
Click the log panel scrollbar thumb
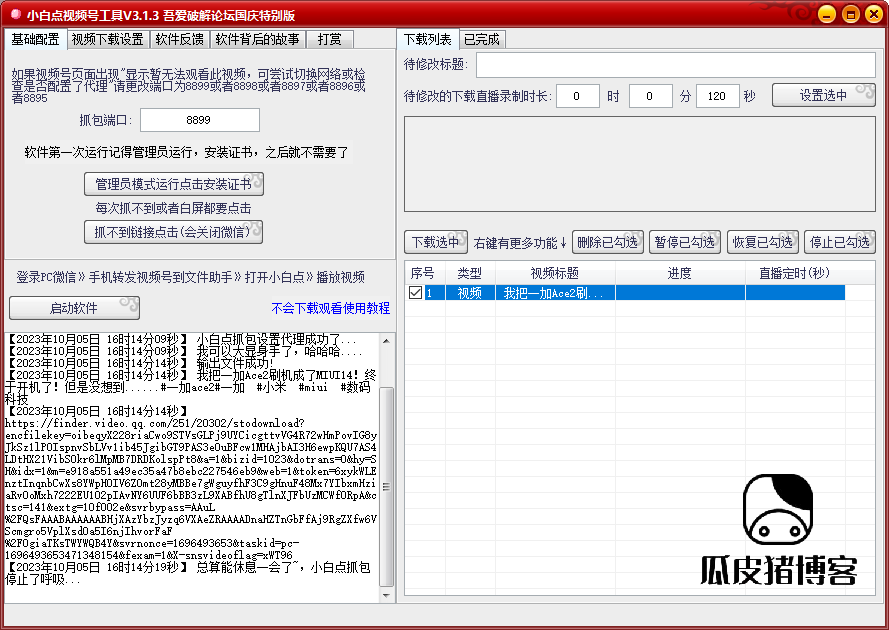click(386, 487)
